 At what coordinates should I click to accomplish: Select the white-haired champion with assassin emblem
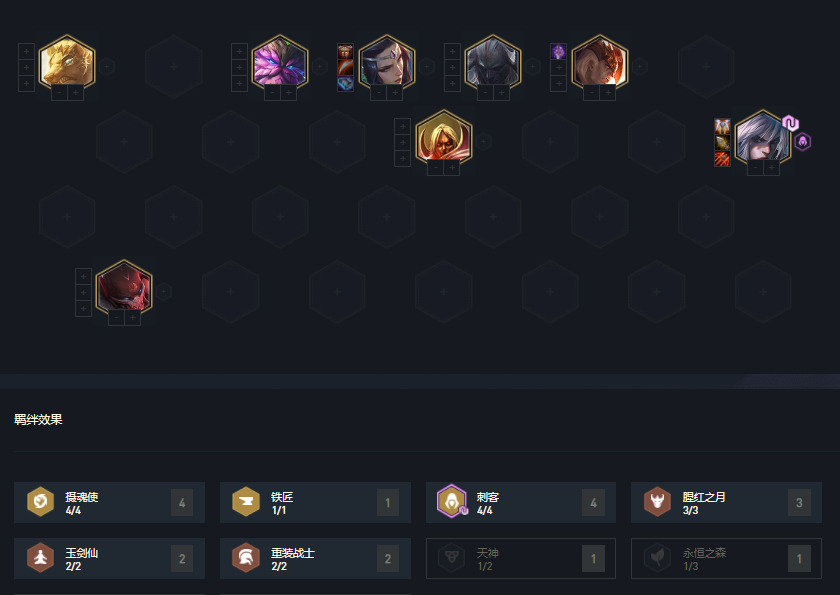pyautogui.click(x=762, y=138)
